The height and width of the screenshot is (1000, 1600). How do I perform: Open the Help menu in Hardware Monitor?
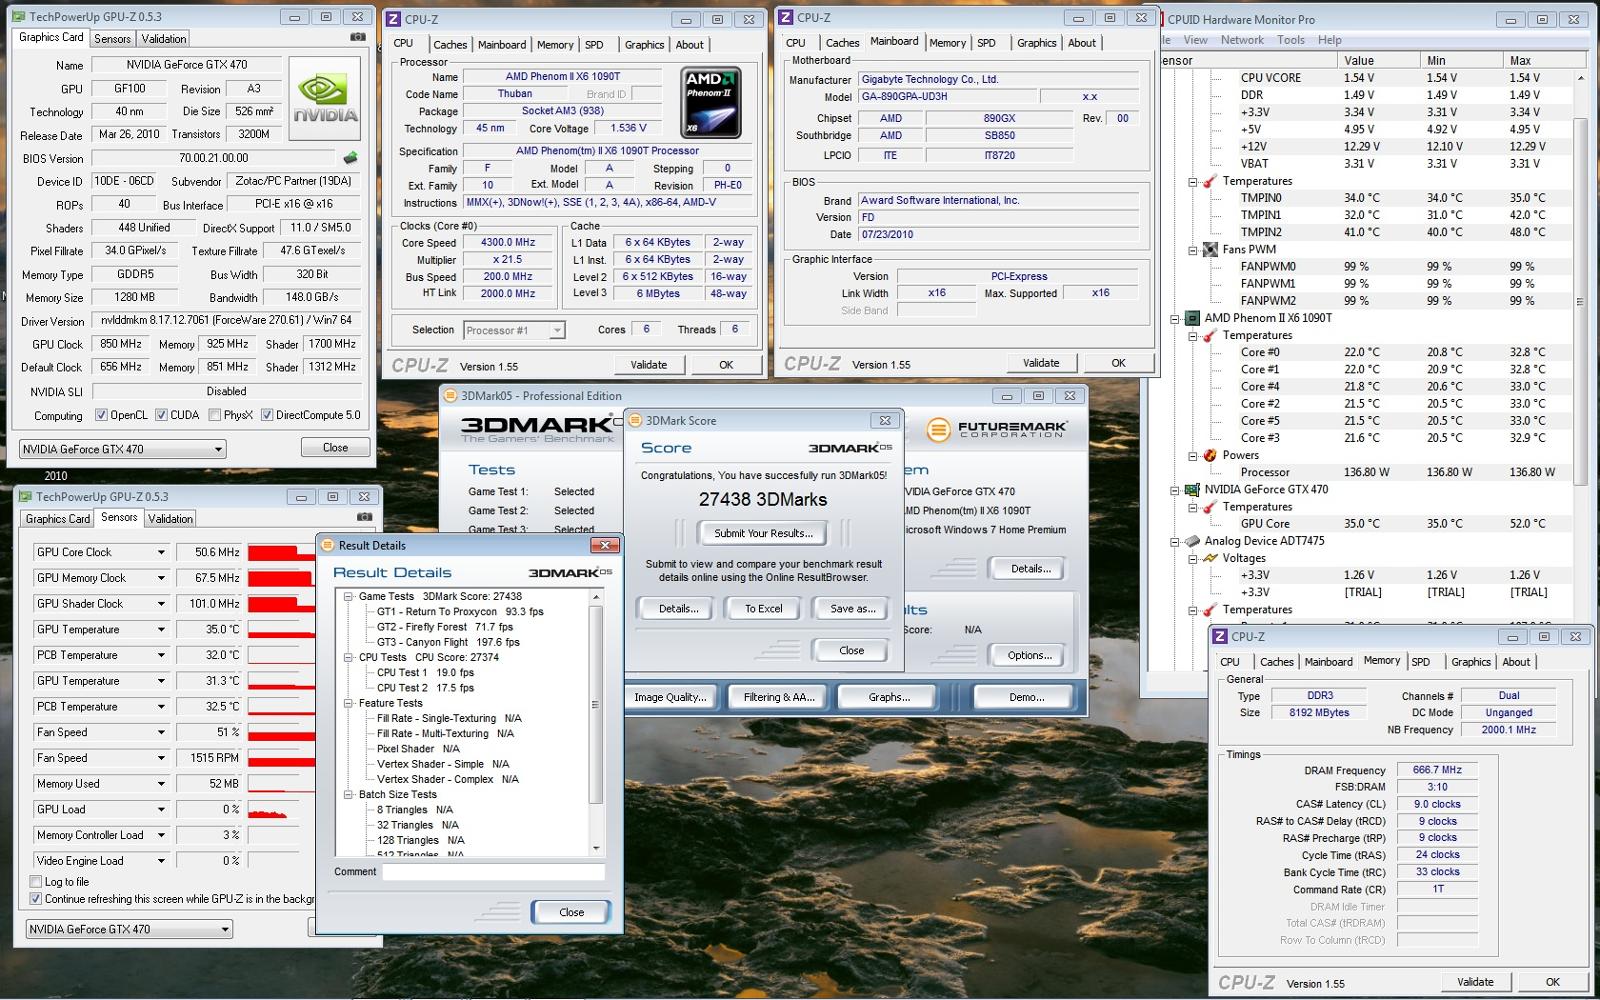click(1330, 40)
